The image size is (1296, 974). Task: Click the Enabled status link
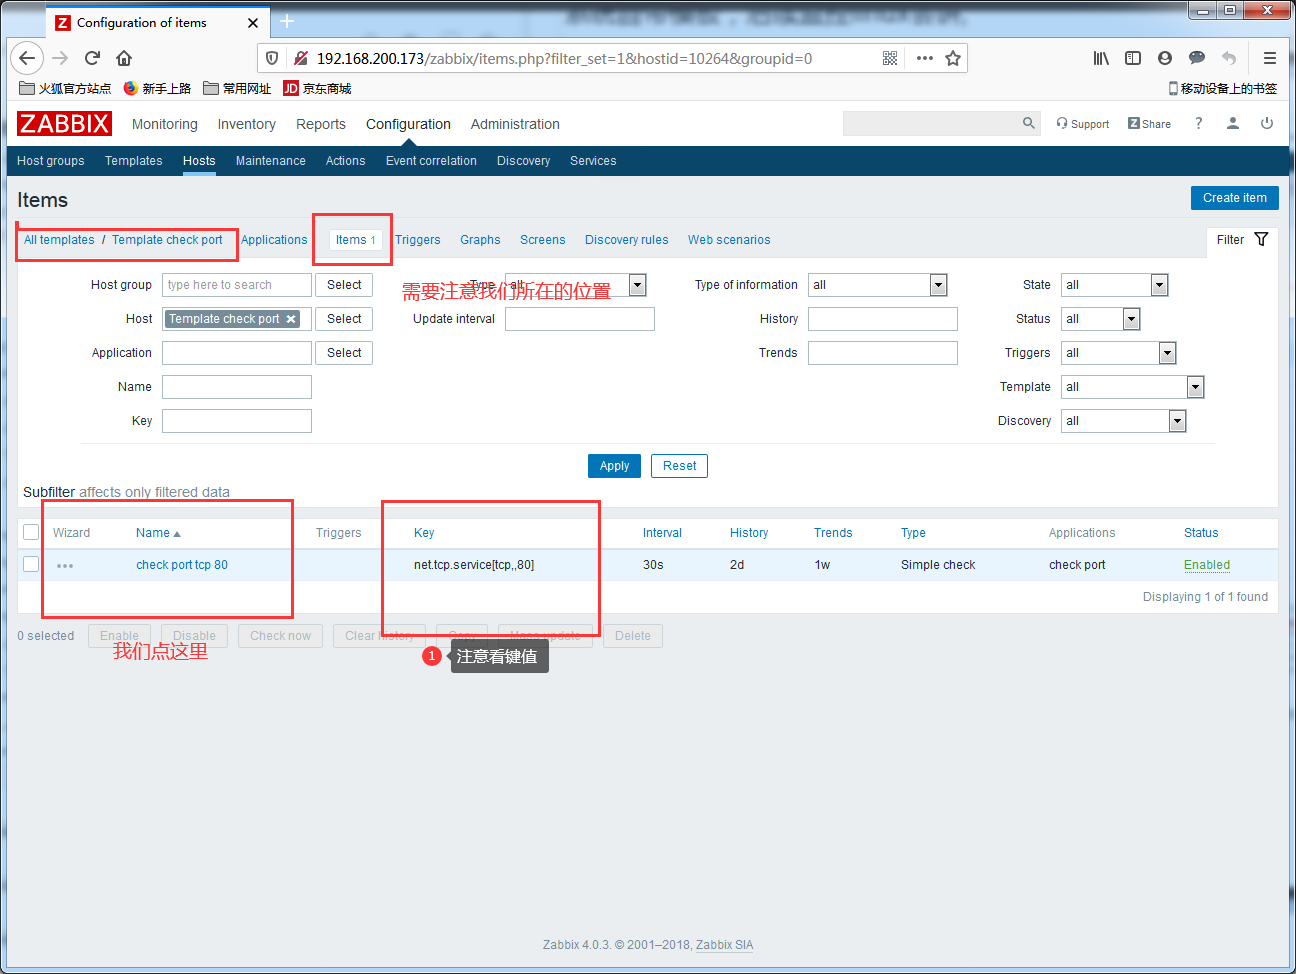(x=1207, y=565)
